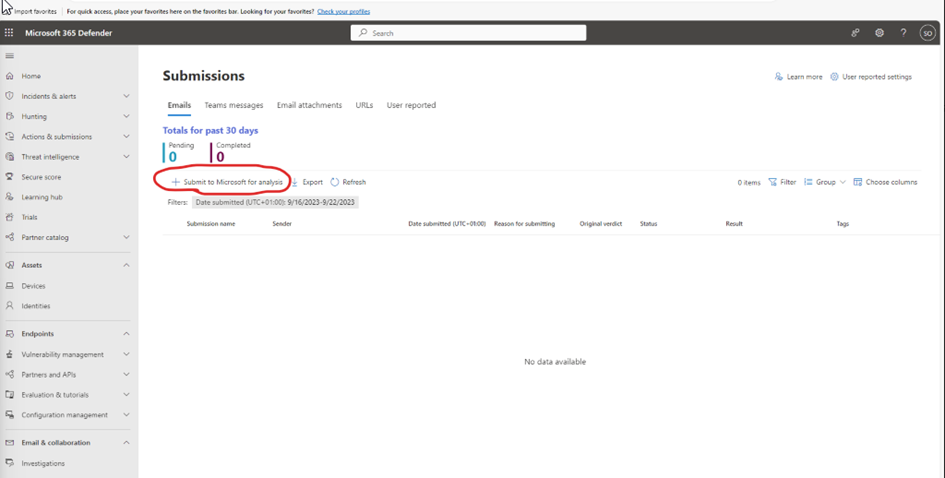This screenshot has width=945, height=478.
Task: Click the Assets section icon
Action: [x=9, y=265]
